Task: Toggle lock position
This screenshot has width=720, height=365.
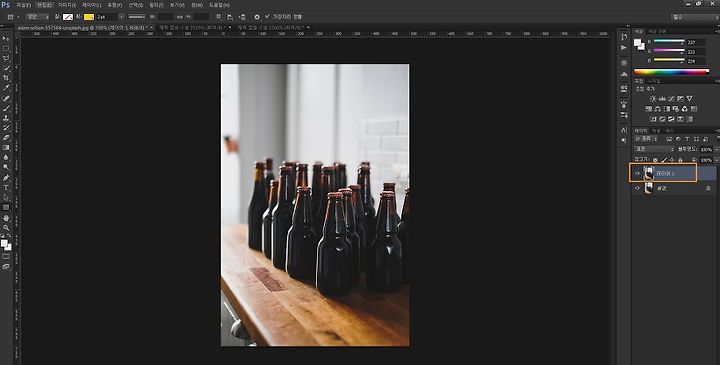Action: 672,160
